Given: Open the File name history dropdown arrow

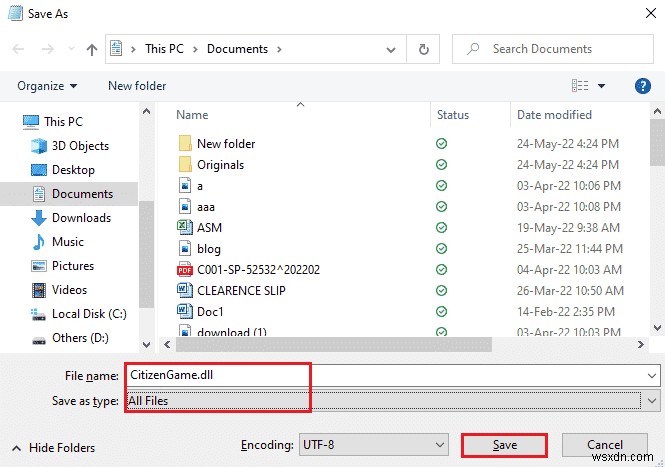Looking at the screenshot, I should 652,376.
